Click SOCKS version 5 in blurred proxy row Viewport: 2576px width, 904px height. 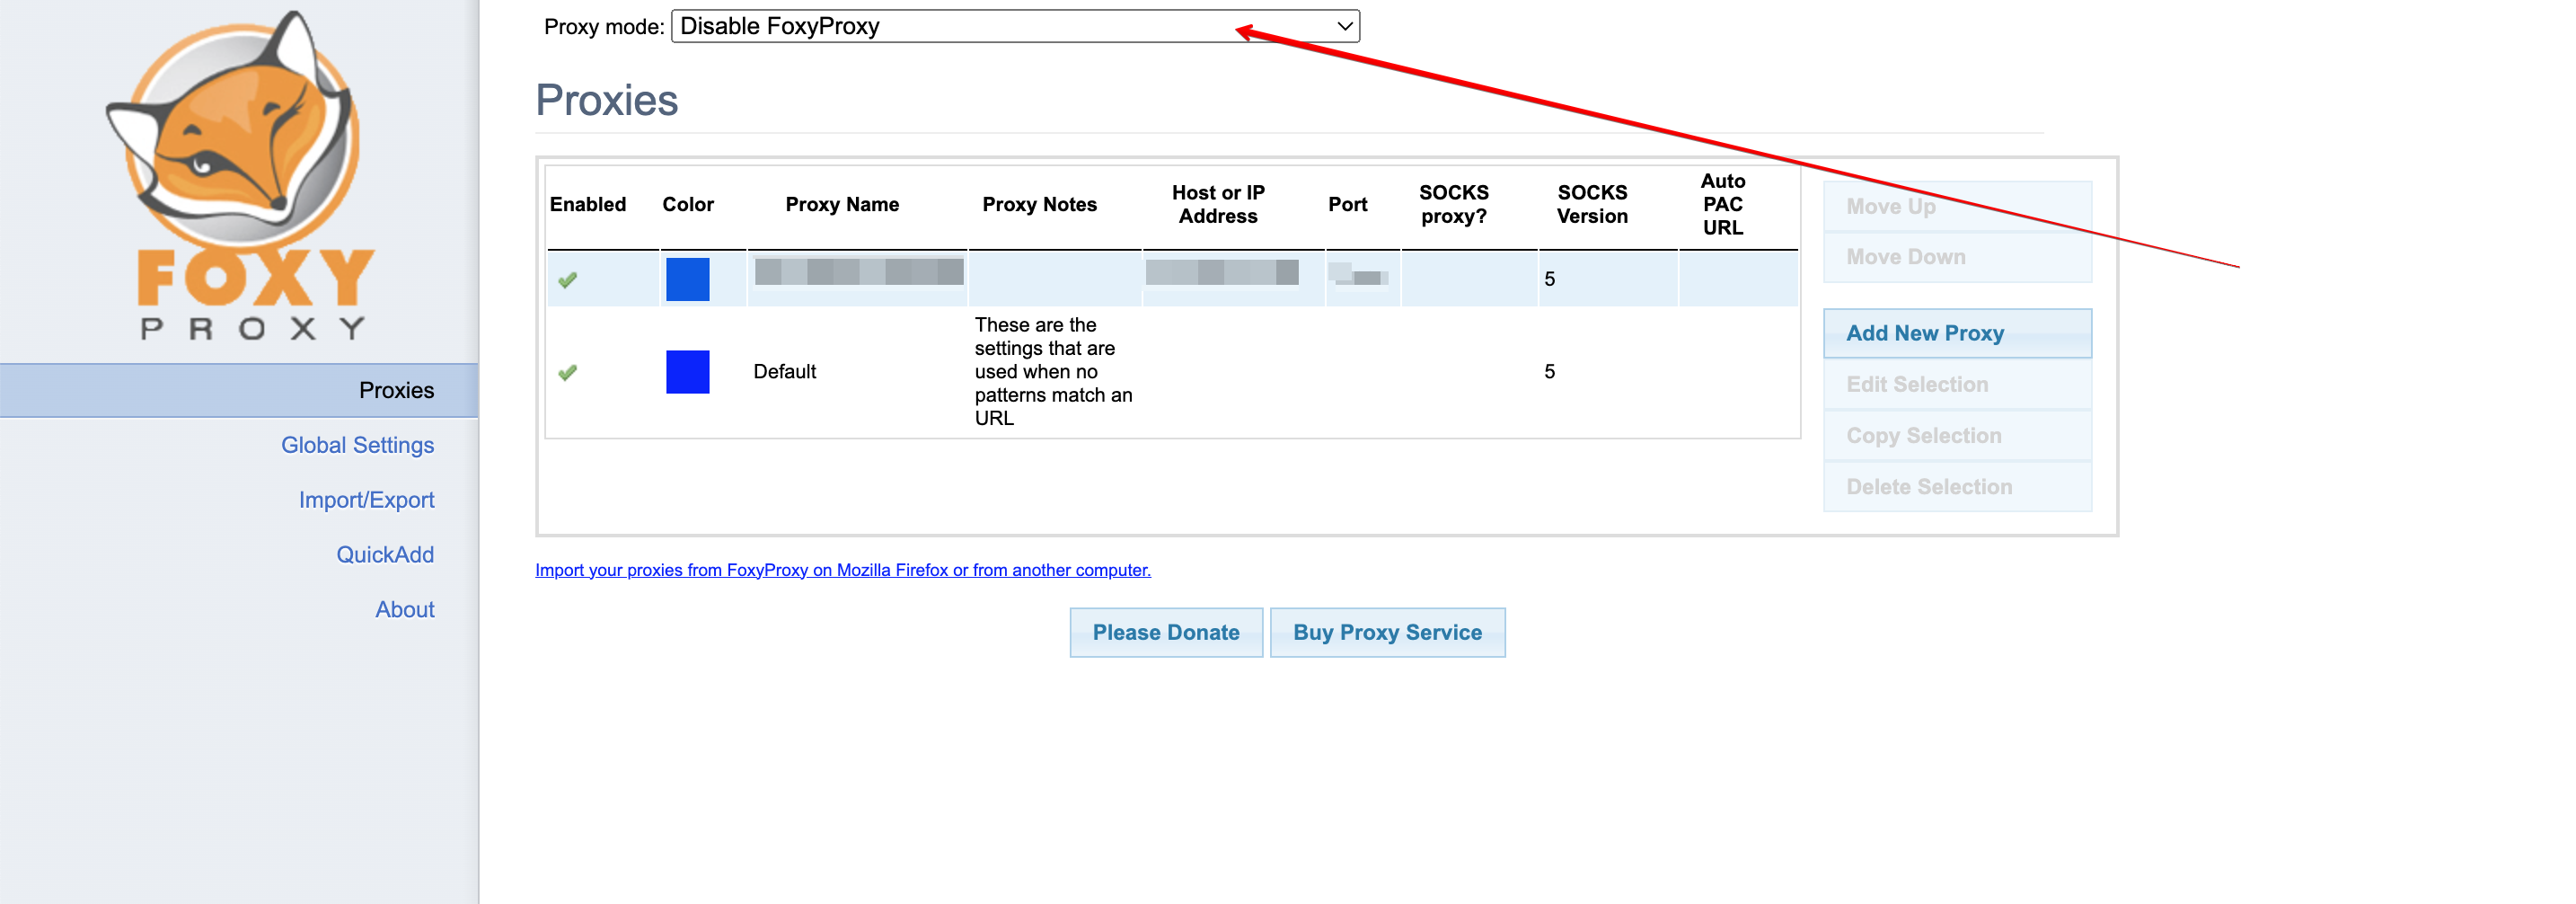click(1549, 279)
